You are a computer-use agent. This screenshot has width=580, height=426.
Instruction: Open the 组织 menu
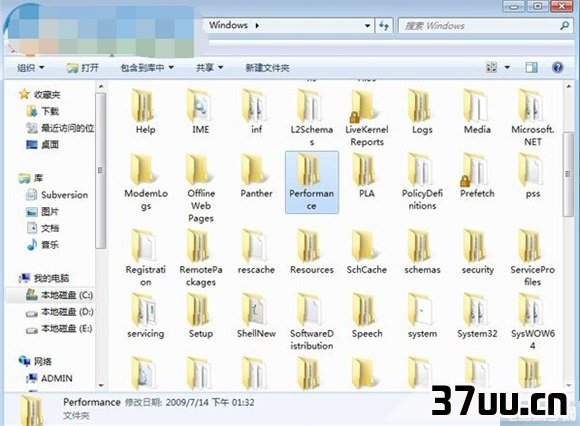pyautogui.click(x=30, y=68)
